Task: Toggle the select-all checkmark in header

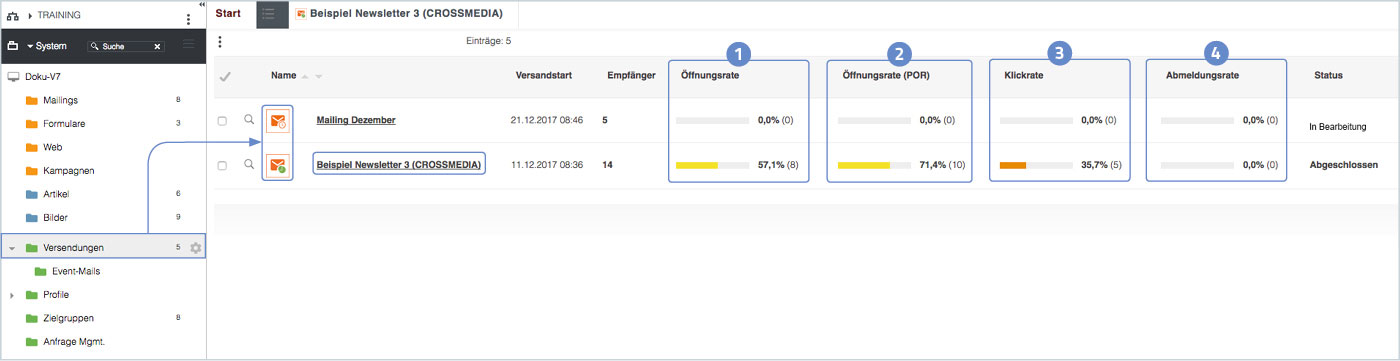Action: coord(225,76)
